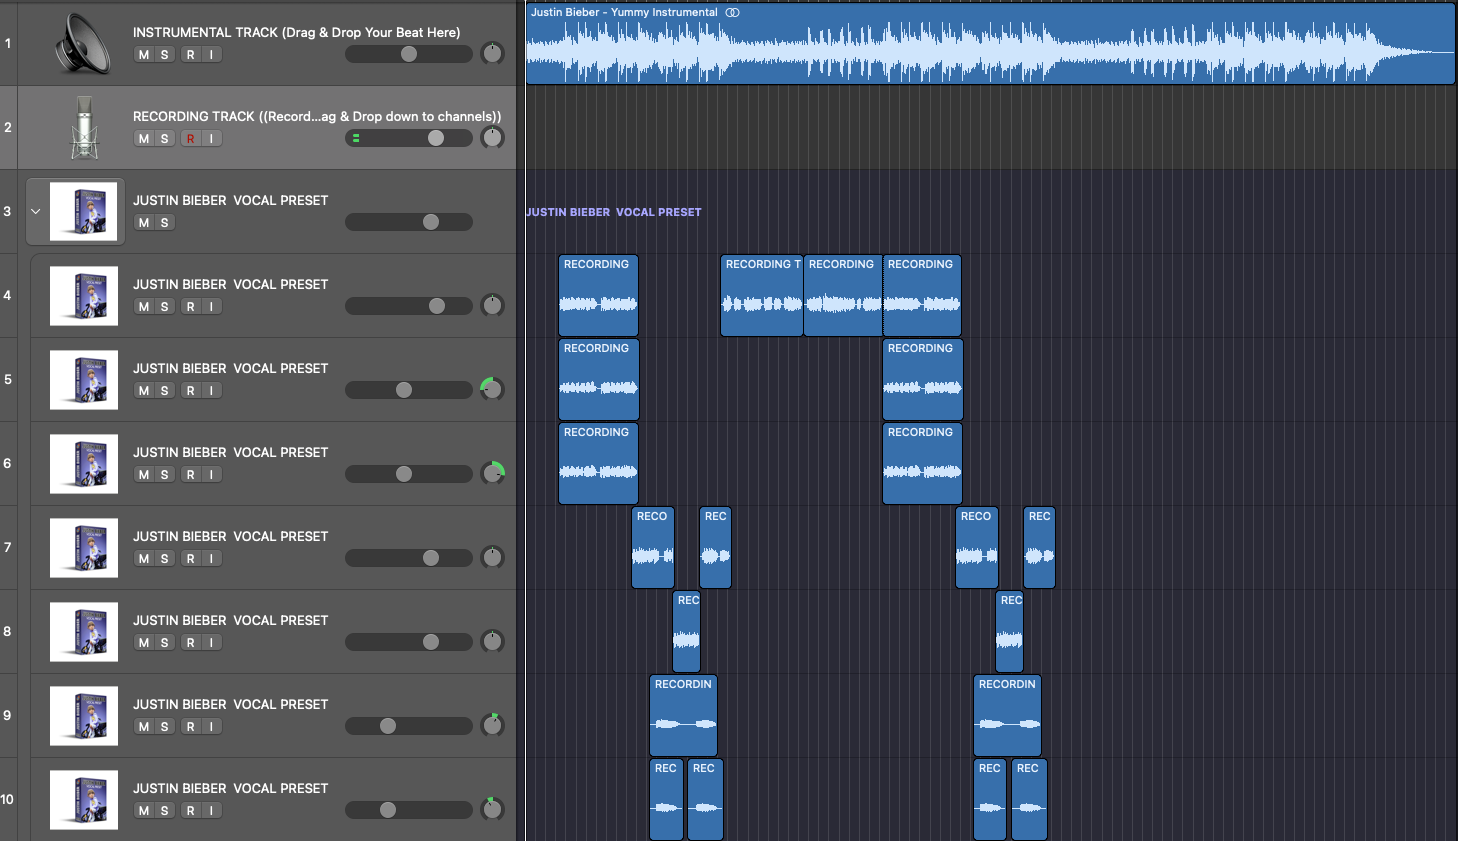1458x841 pixels.
Task: Click the microphone icon on the Recording track
Action: [x=84, y=127]
